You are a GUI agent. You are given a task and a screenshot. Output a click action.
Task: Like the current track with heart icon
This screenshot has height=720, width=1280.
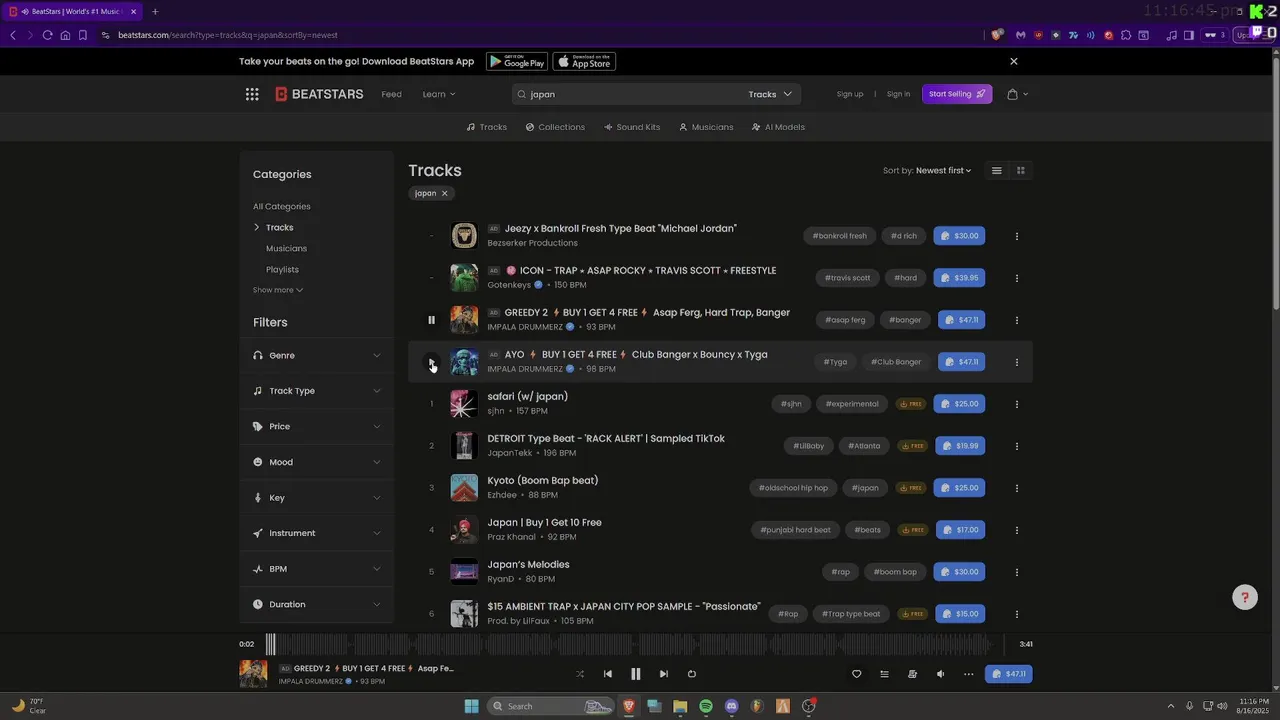(856, 674)
